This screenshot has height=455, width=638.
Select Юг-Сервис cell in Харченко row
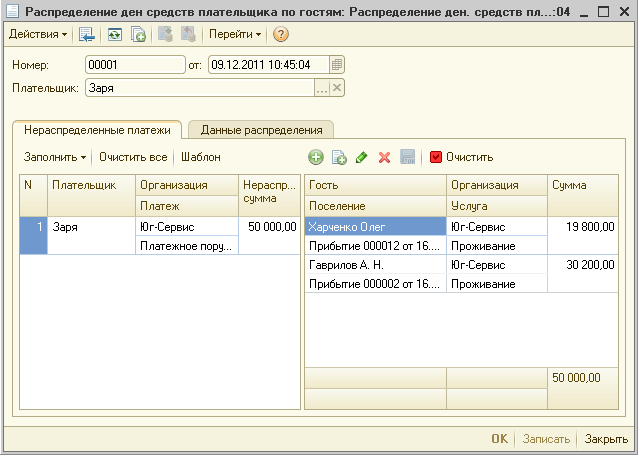[x=497, y=227]
